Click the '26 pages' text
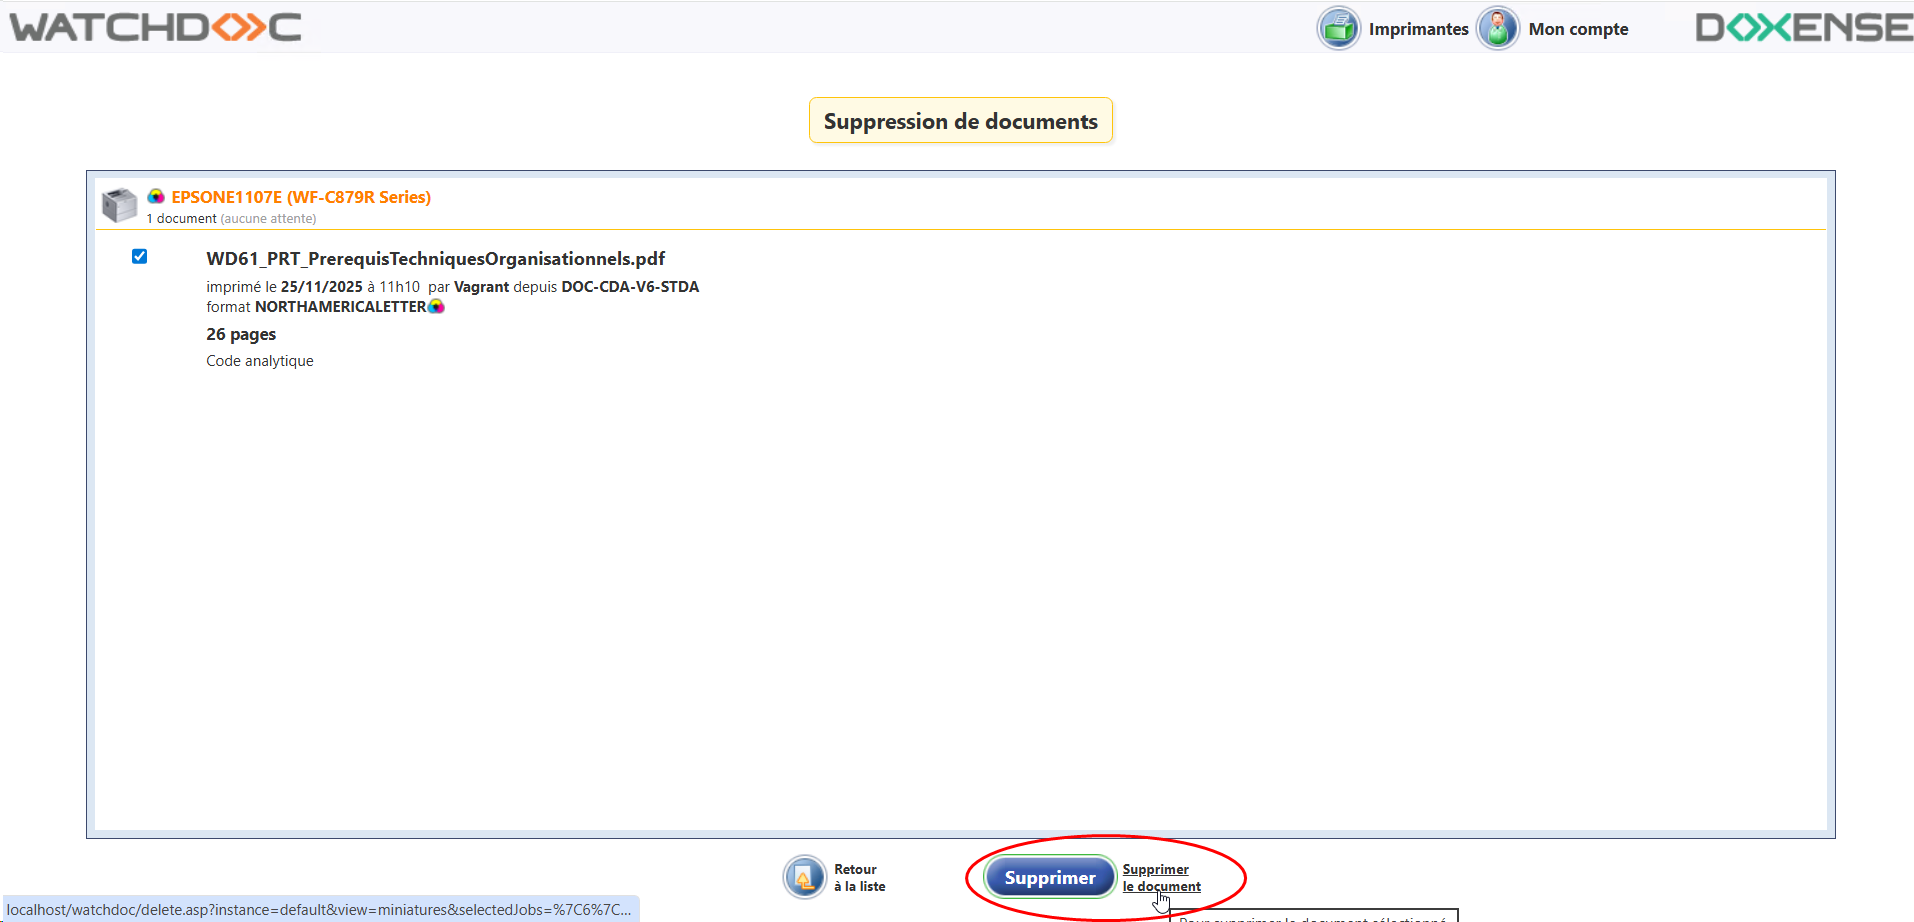Screen dimensions: 1914x922 tap(241, 334)
